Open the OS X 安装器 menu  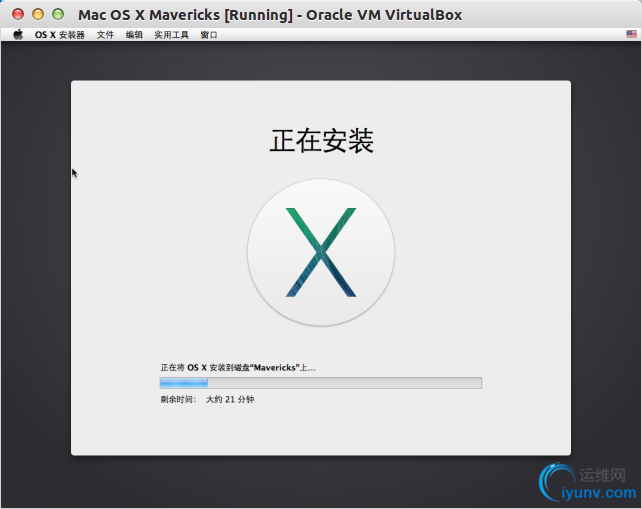point(59,35)
